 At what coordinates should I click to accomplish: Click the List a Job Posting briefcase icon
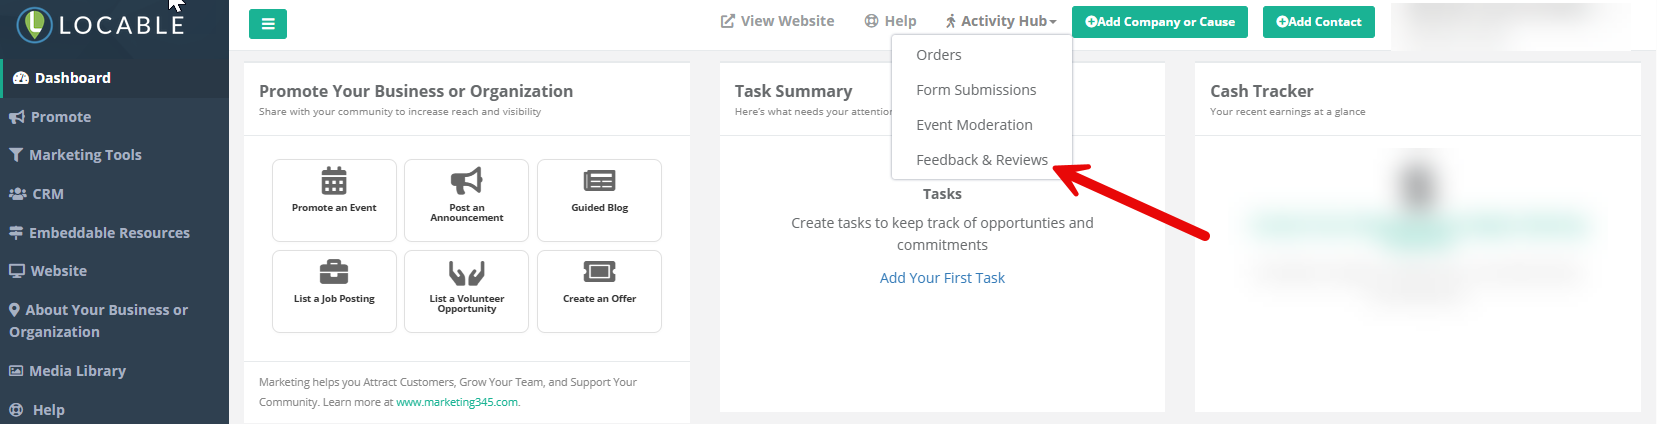334,272
